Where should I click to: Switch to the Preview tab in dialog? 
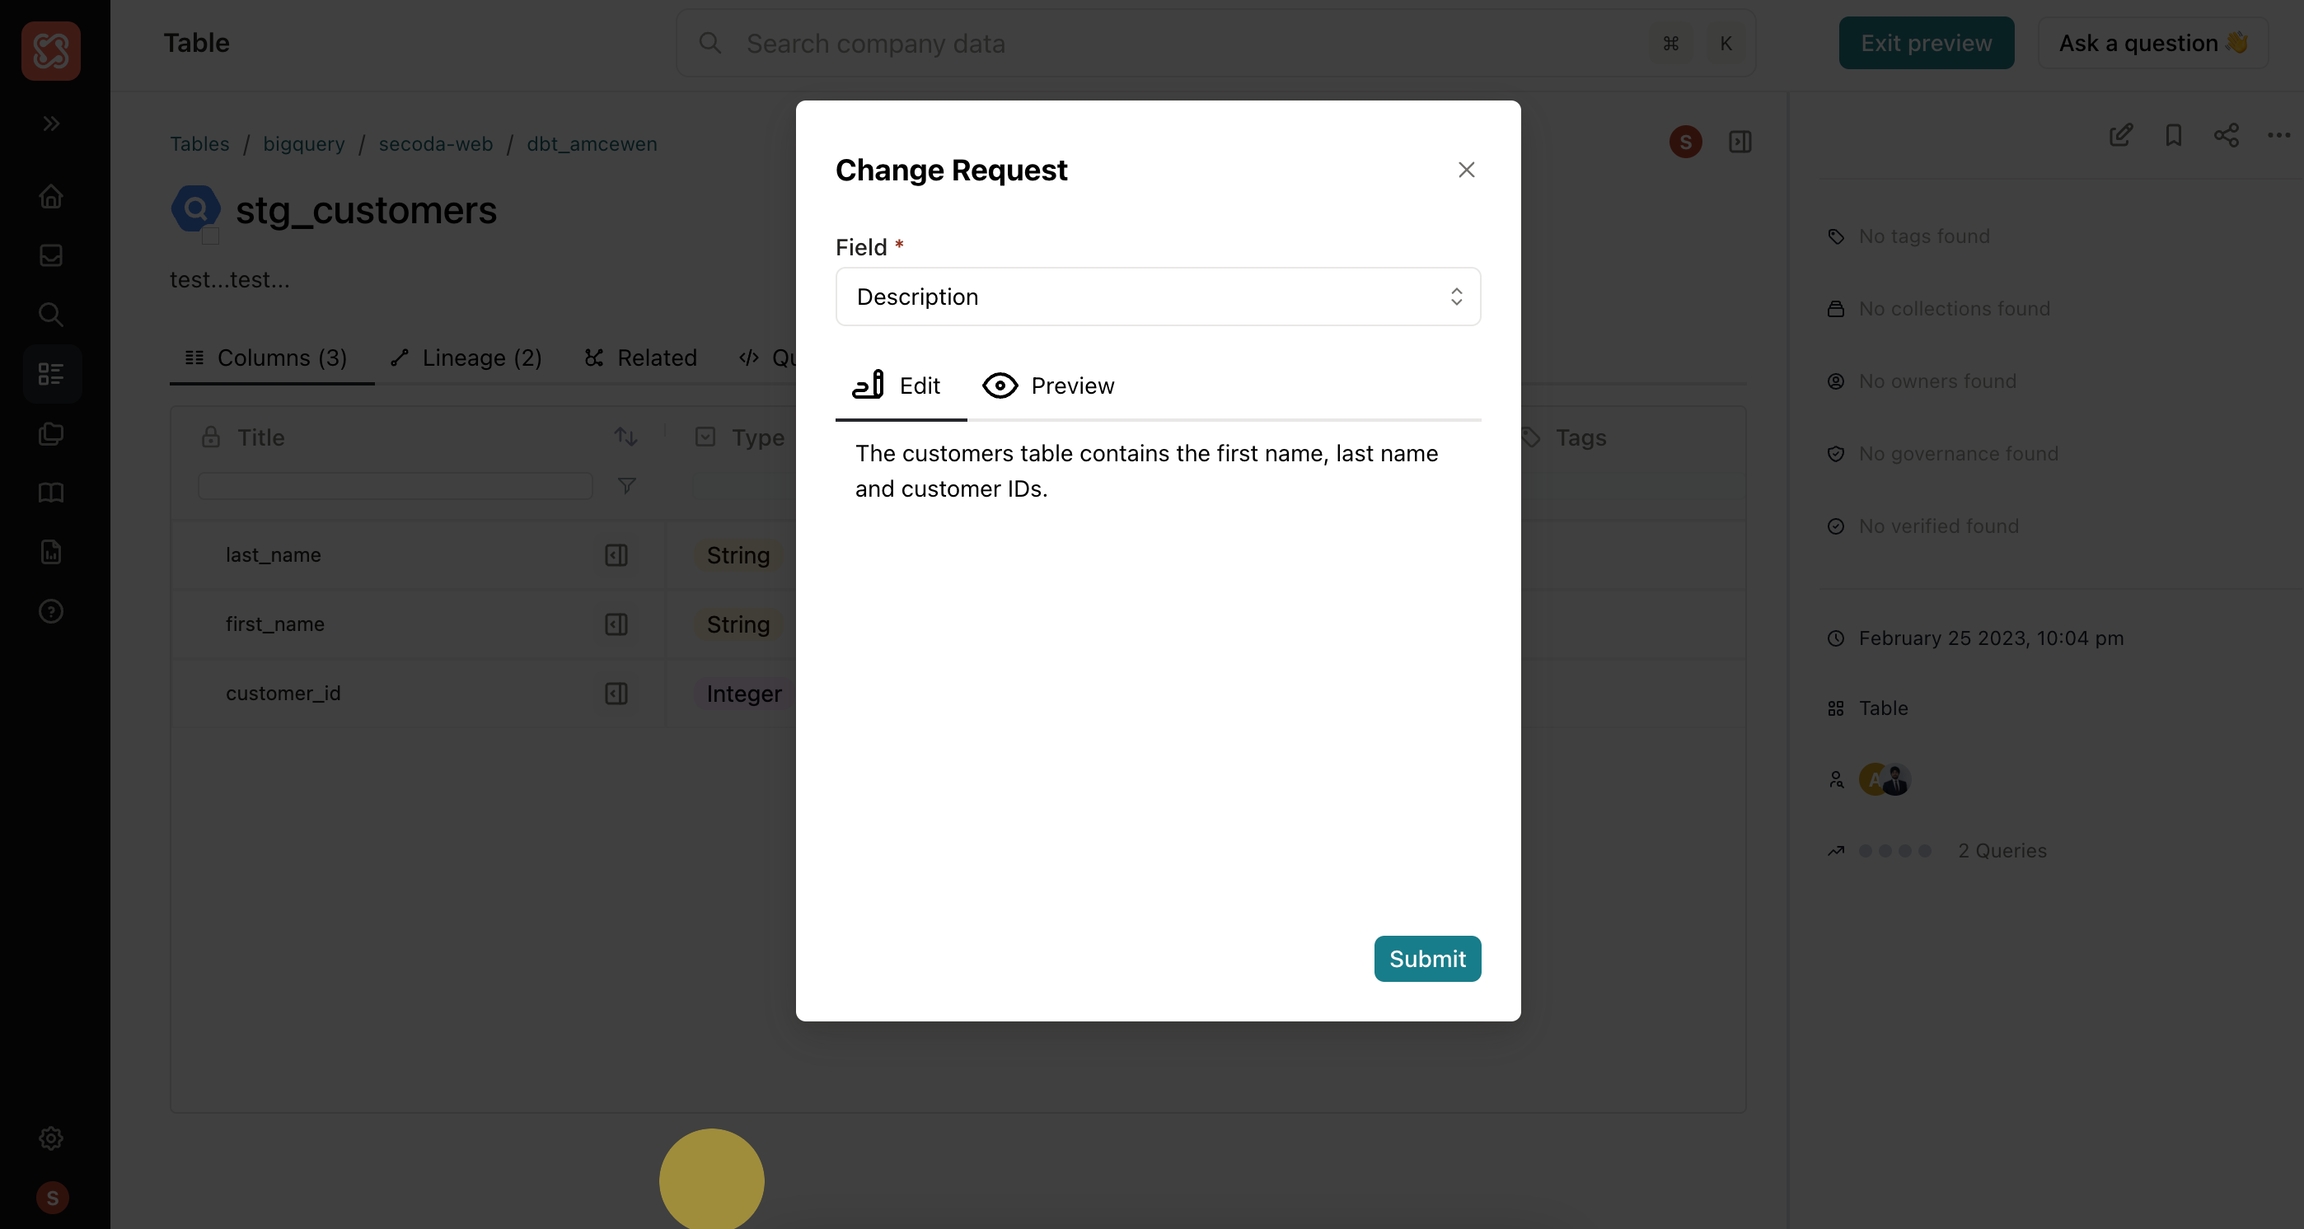1048,386
